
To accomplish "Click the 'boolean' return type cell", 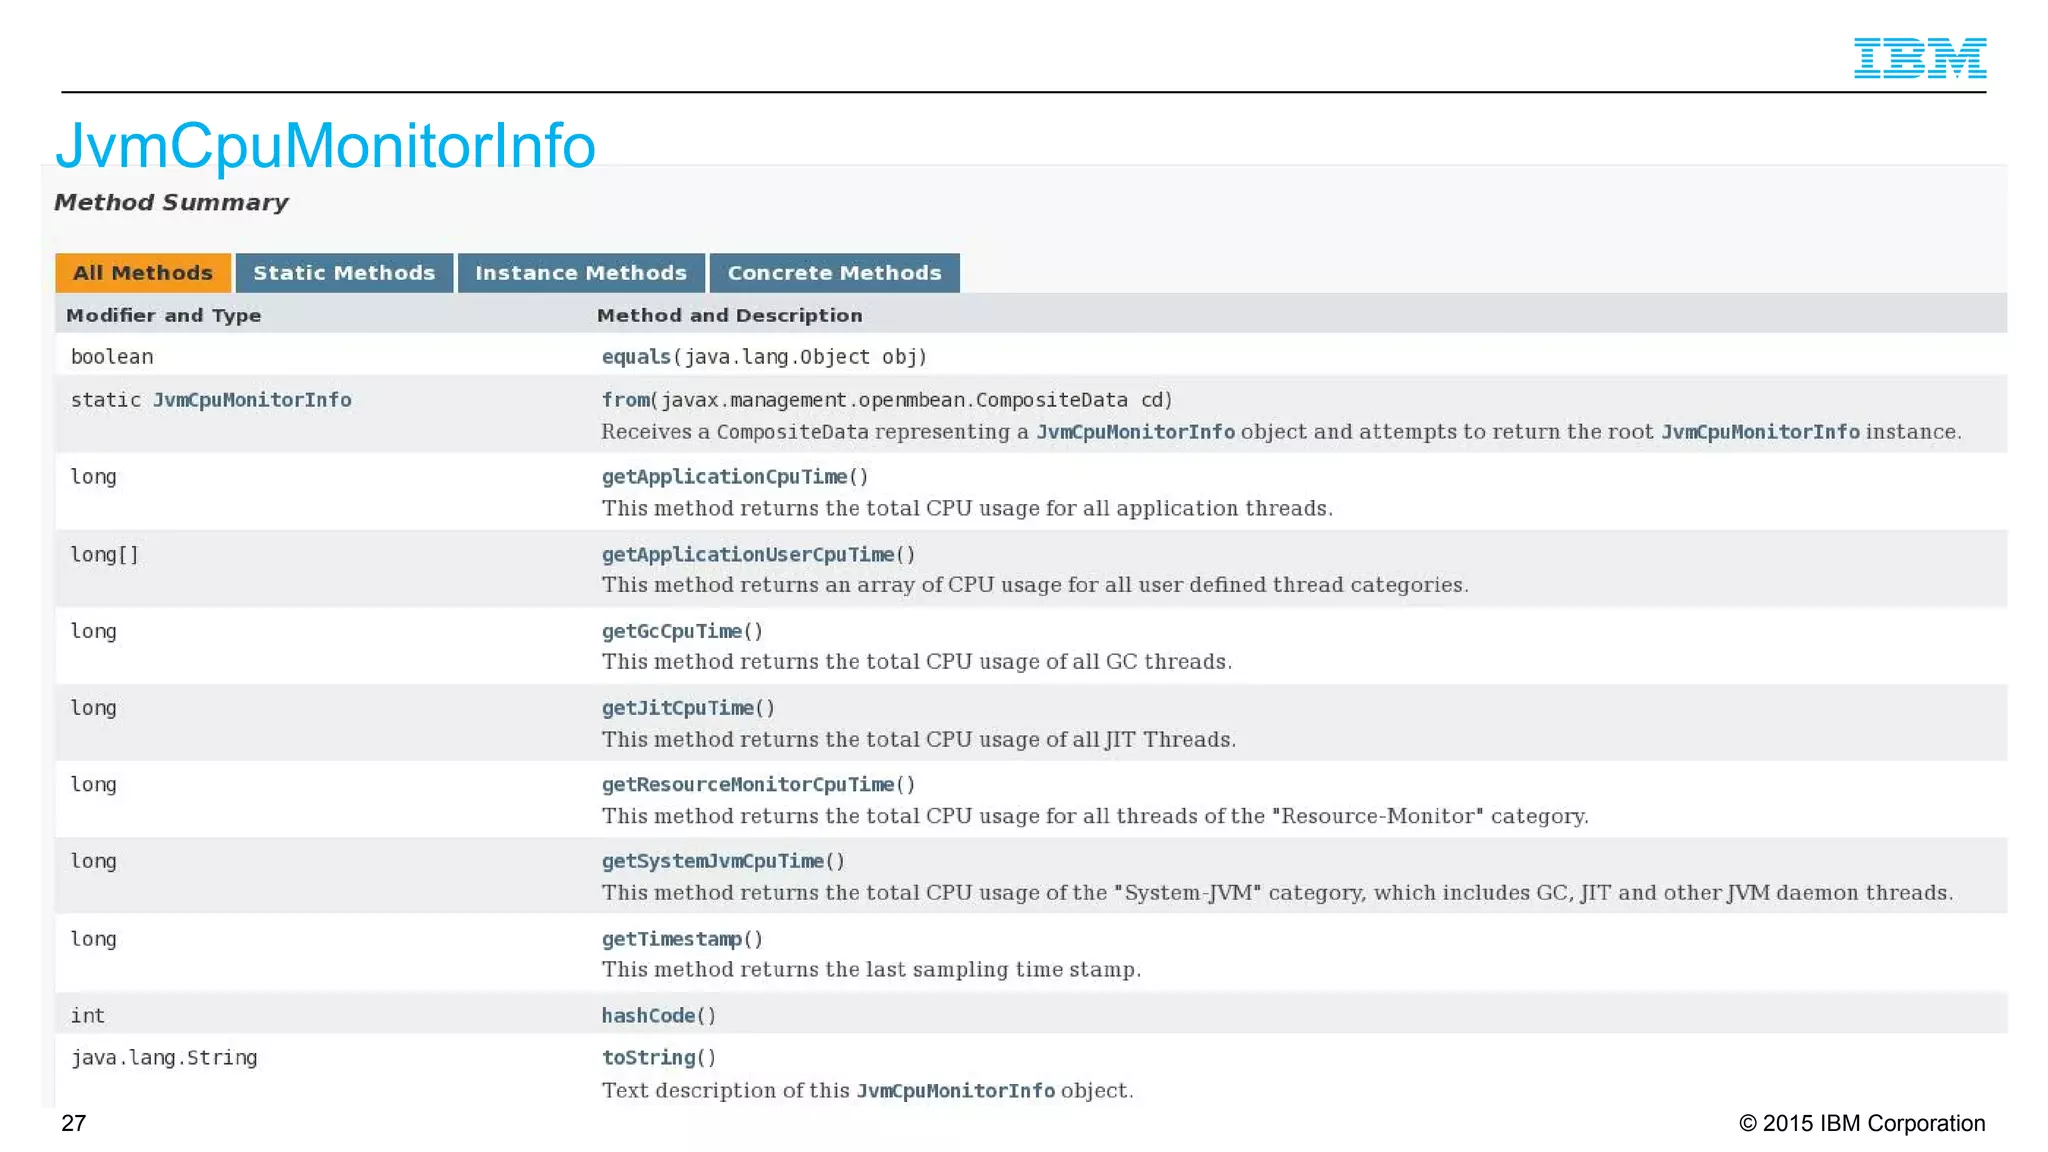I will point(112,357).
